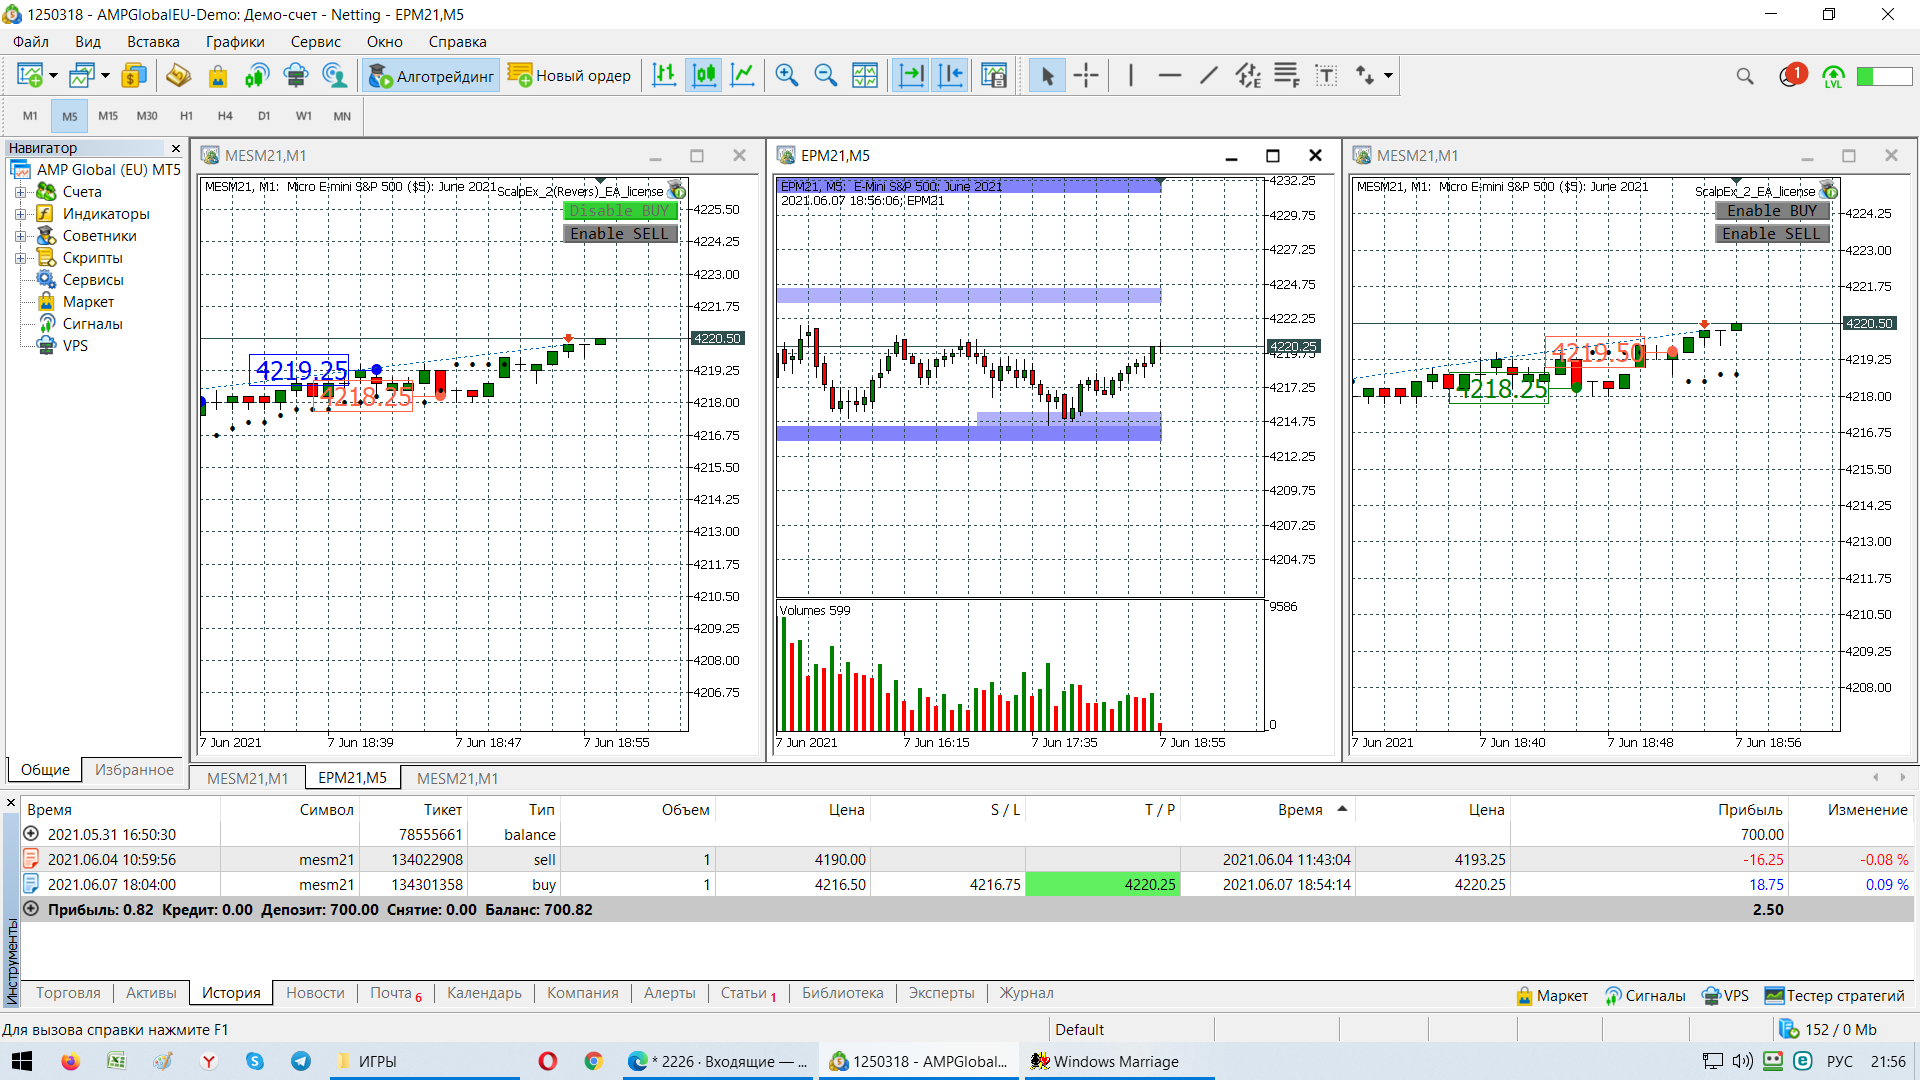Open the Графики menu
This screenshot has height=1080, width=1920.
coord(235,42)
